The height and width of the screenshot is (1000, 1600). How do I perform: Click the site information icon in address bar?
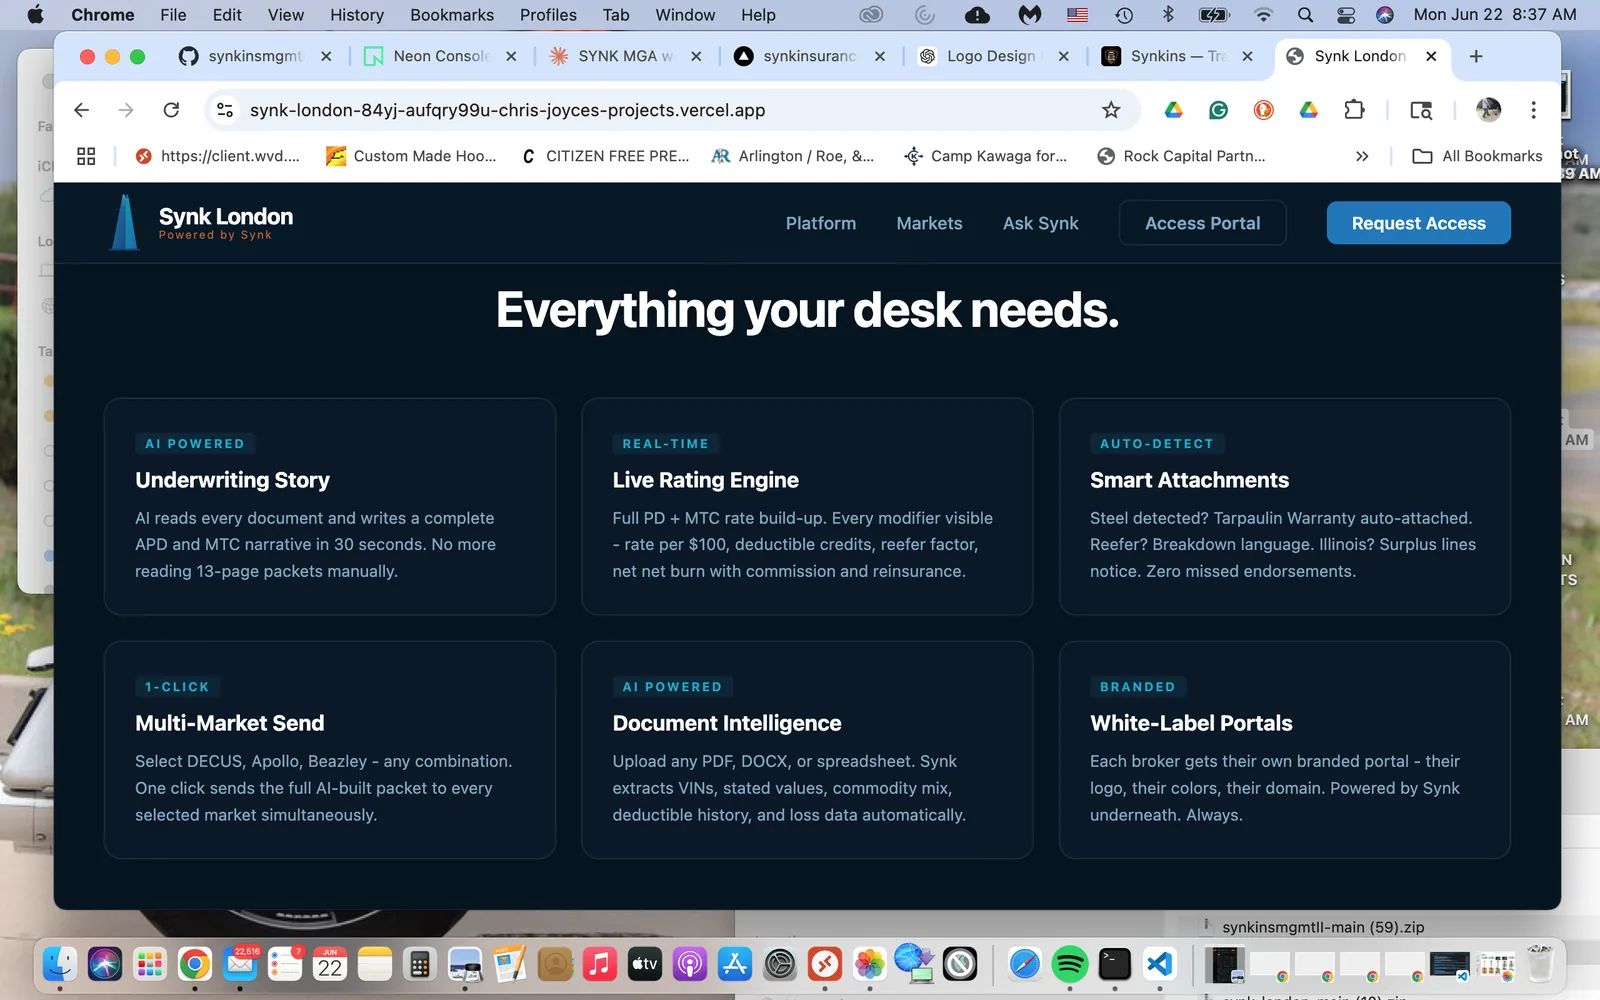226,110
